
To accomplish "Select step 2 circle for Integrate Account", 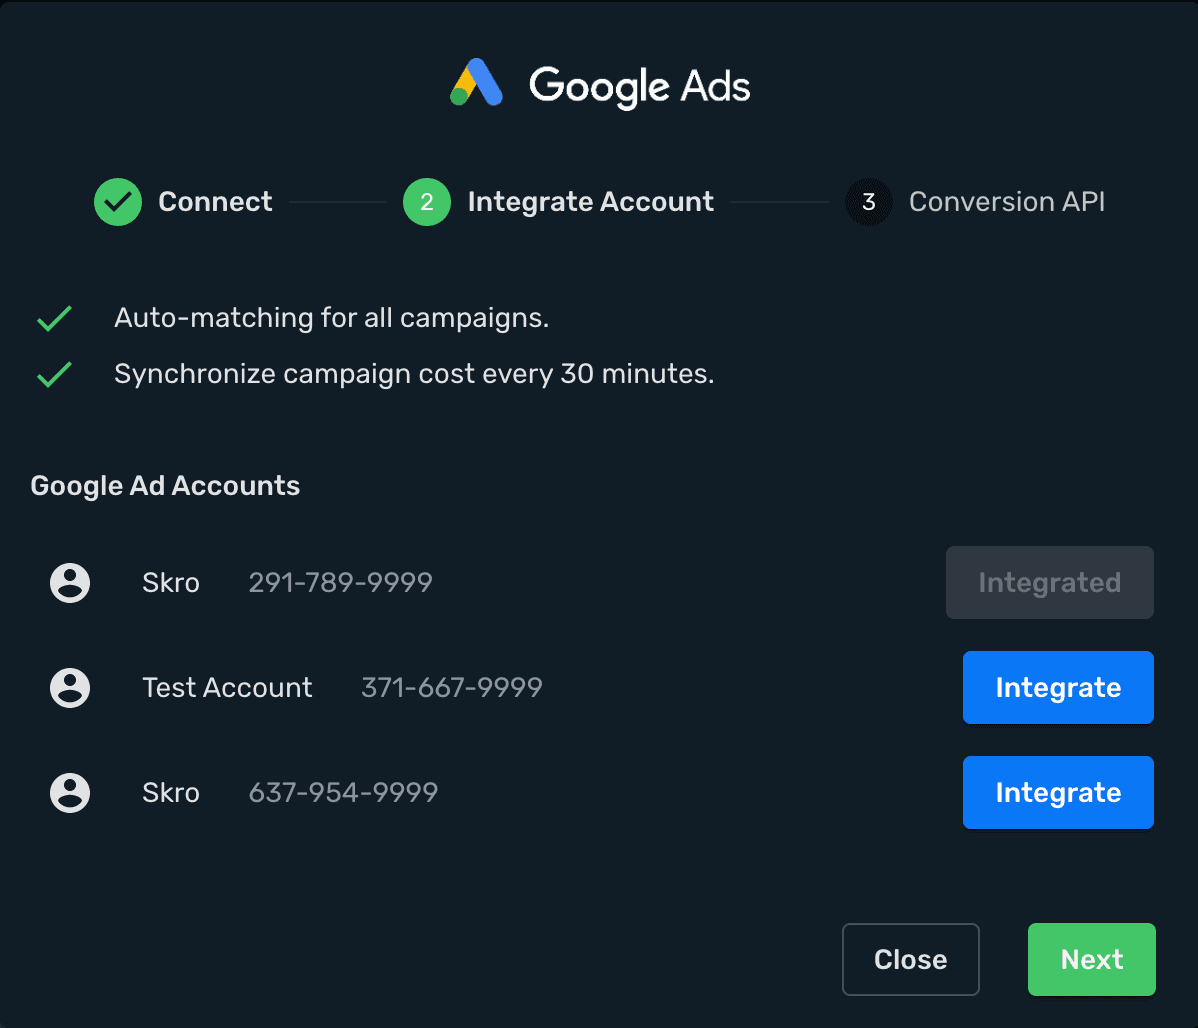I will [426, 202].
